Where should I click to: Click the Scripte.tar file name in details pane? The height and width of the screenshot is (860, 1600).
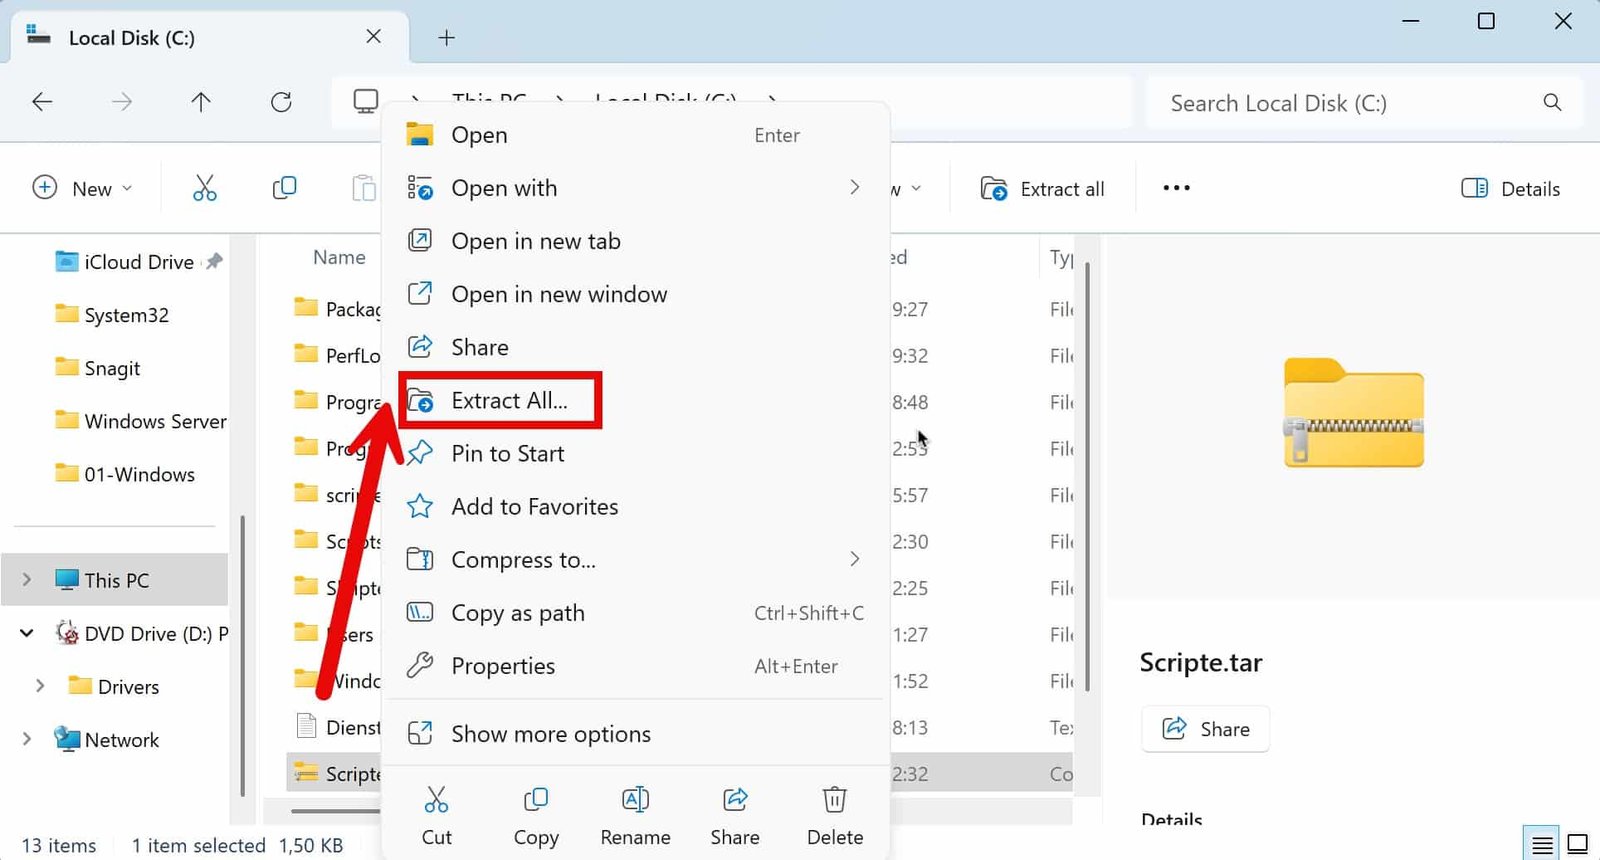tap(1201, 662)
